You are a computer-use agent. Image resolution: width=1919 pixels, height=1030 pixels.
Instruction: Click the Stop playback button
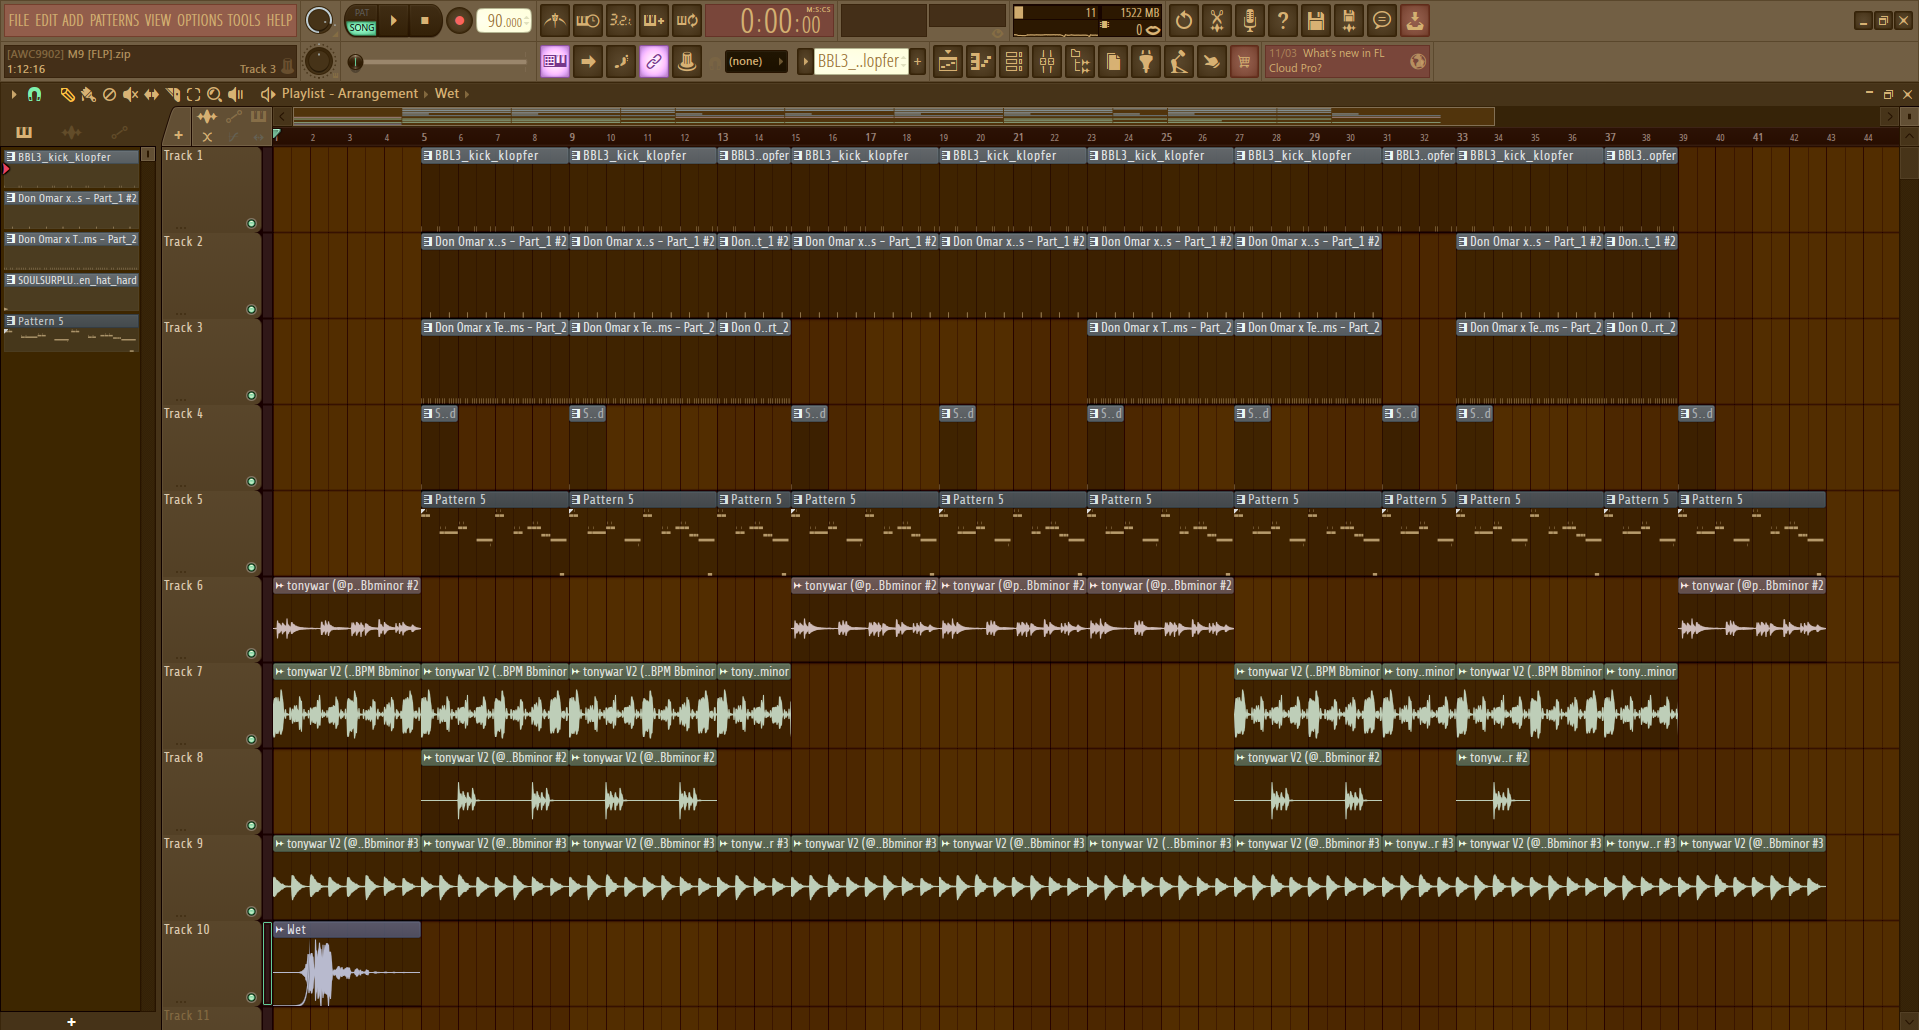(x=425, y=20)
